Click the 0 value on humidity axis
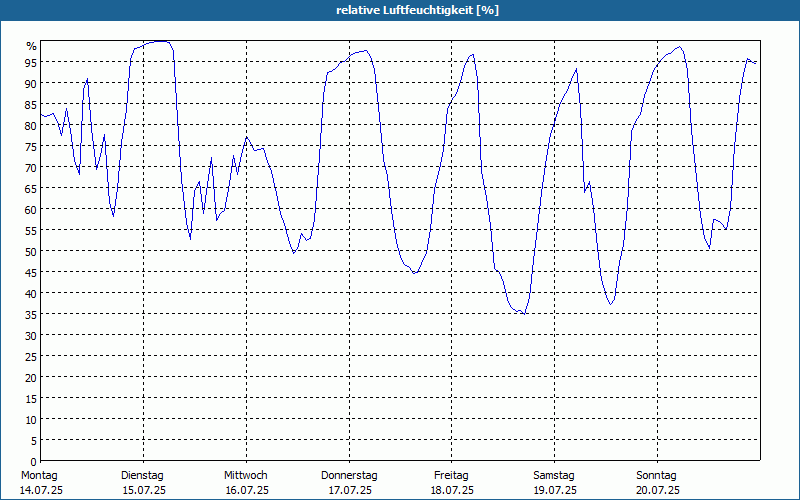 [x=34, y=461]
